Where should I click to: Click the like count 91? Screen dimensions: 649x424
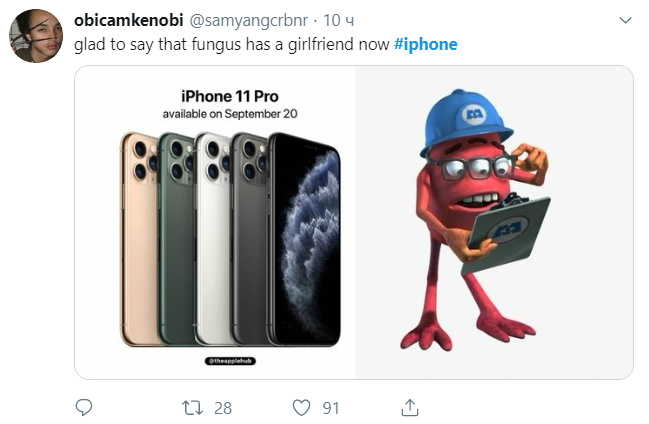[x=331, y=407]
